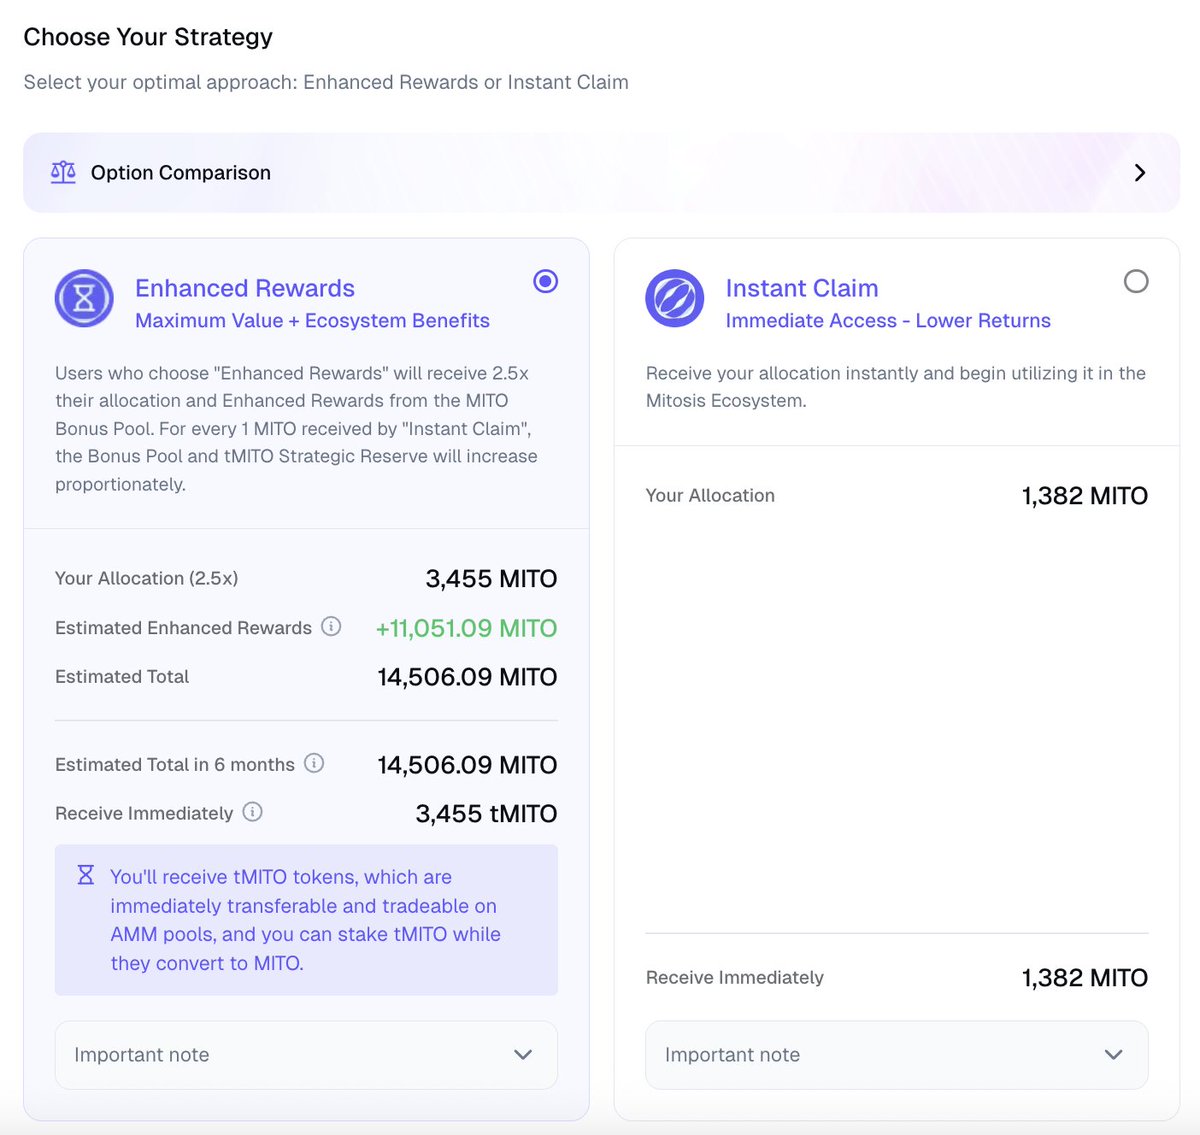Screen dimensions: 1200x1135
Task: Click the Your Allocation (2.5x) label
Action: (147, 578)
